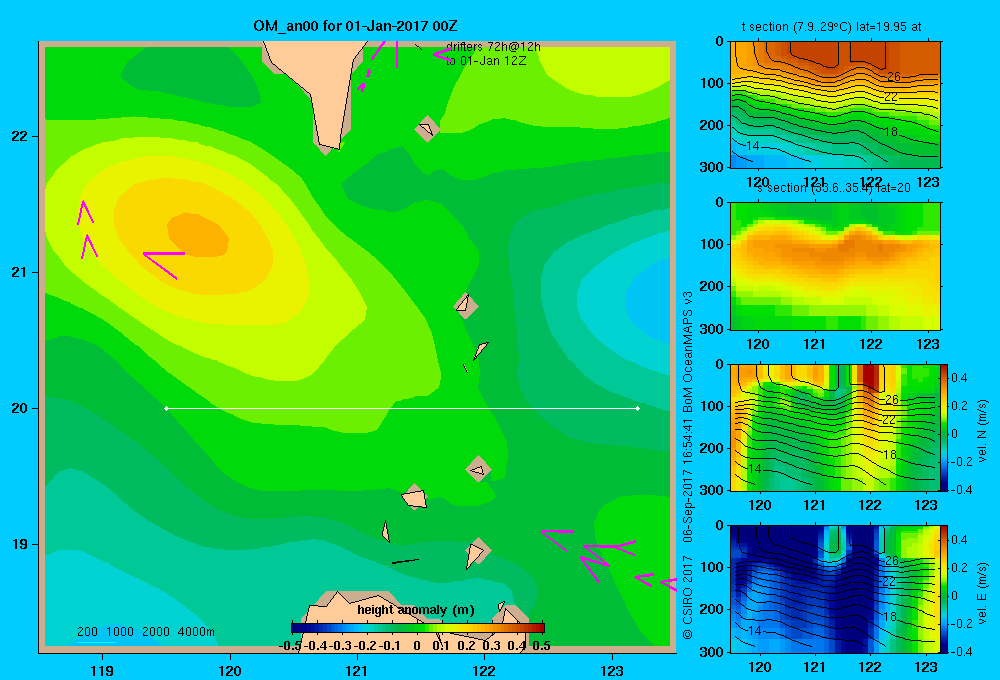1000x680 pixels.
Task: Click latitude label 19 on the main map
Action: (20, 544)
